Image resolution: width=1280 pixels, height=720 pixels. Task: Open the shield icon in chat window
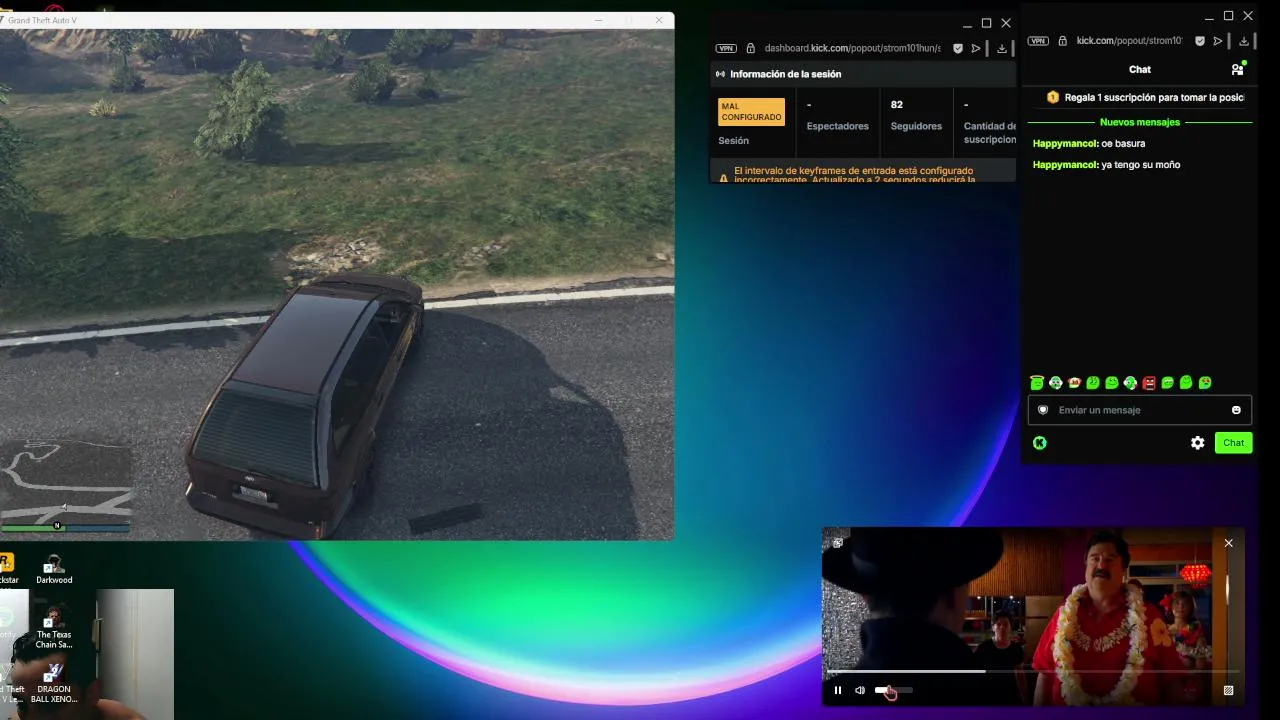pyautogui.click(x=1200, y=41)
